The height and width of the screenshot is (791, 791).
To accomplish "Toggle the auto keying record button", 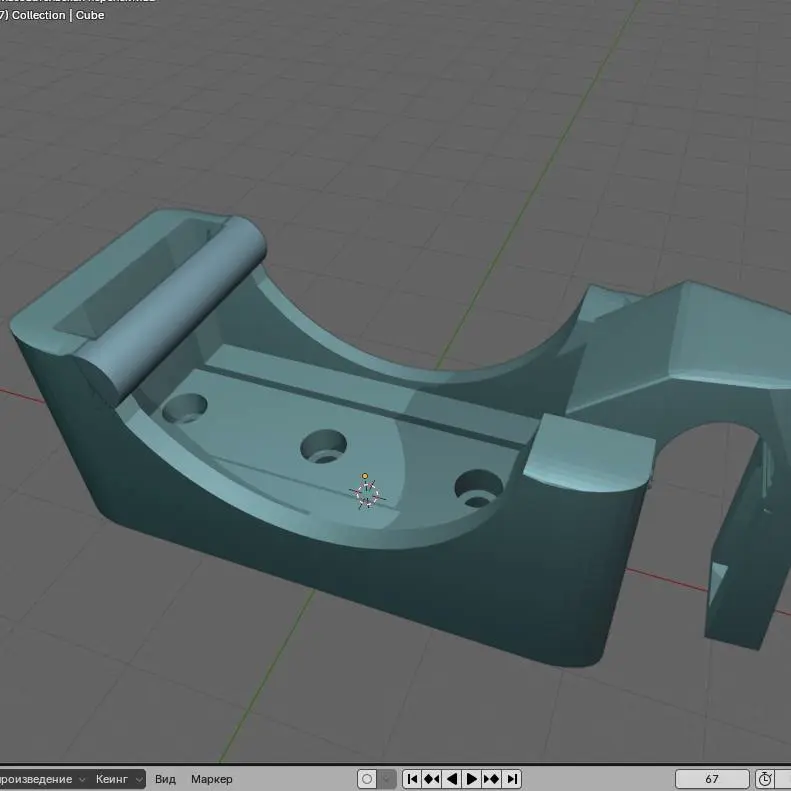I will (367, 779).
